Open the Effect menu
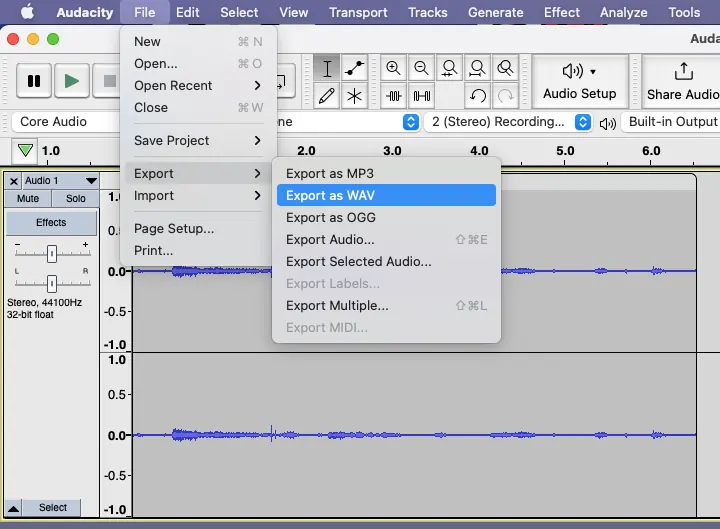The height and width of the screenshot is (529, 720). (x=562, y=12)
